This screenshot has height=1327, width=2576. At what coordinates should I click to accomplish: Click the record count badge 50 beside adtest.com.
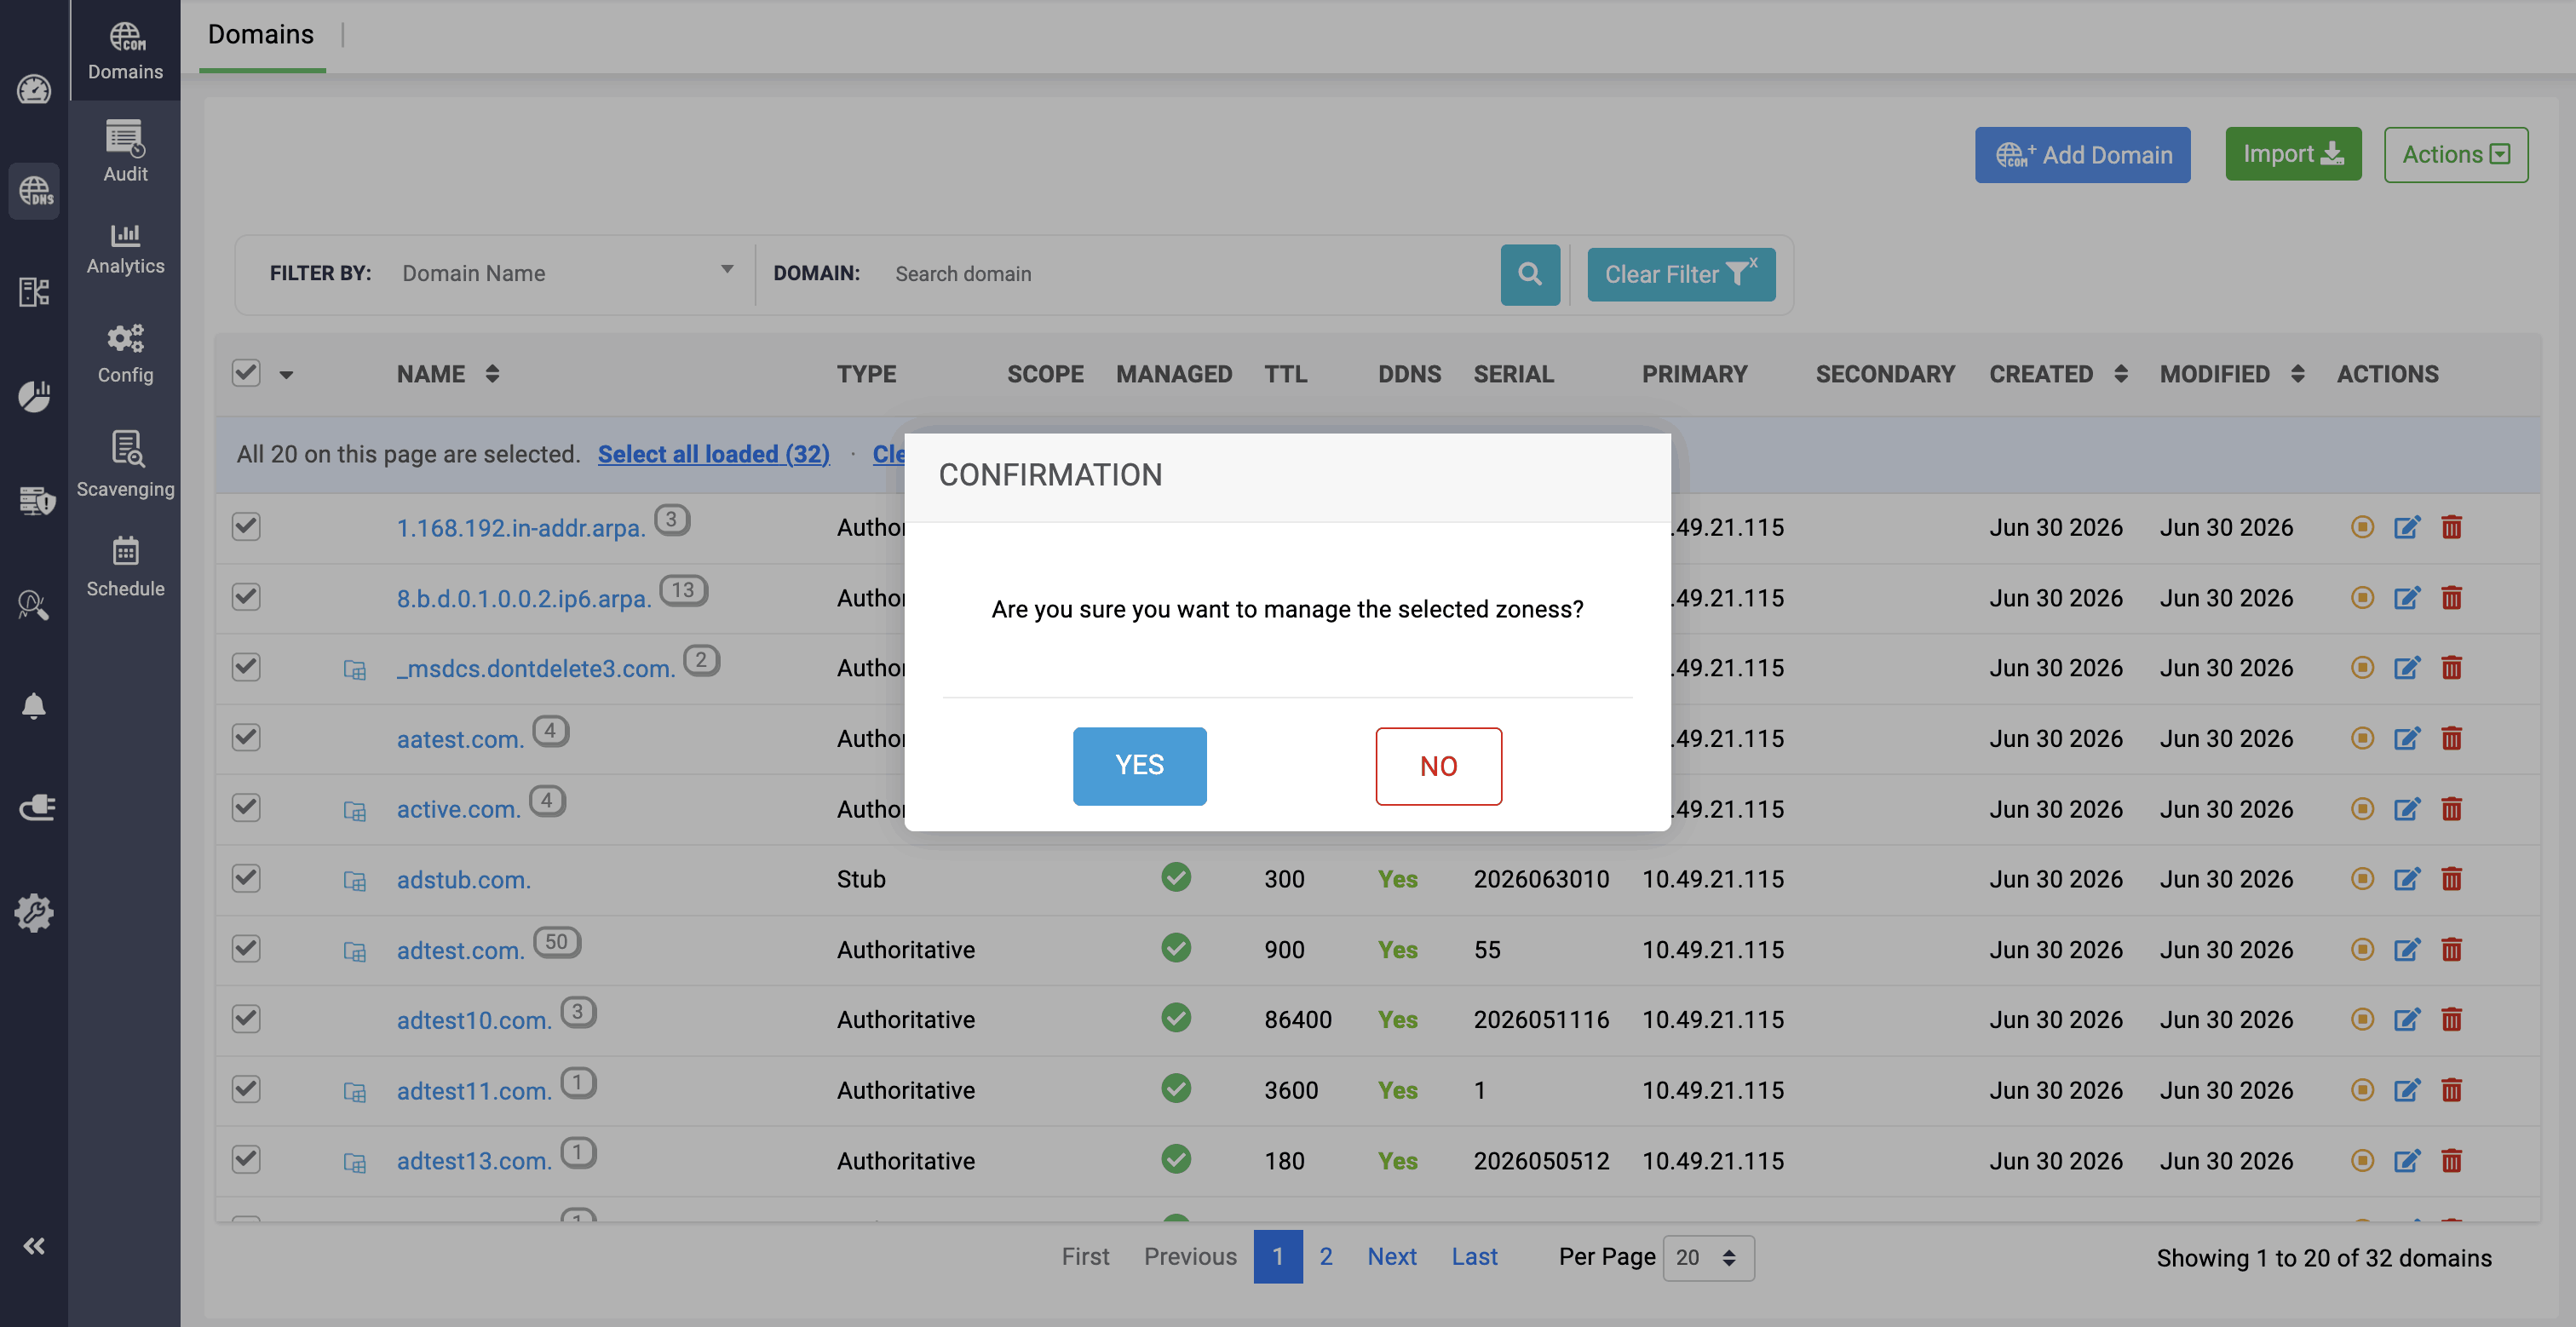pos(557,942)
